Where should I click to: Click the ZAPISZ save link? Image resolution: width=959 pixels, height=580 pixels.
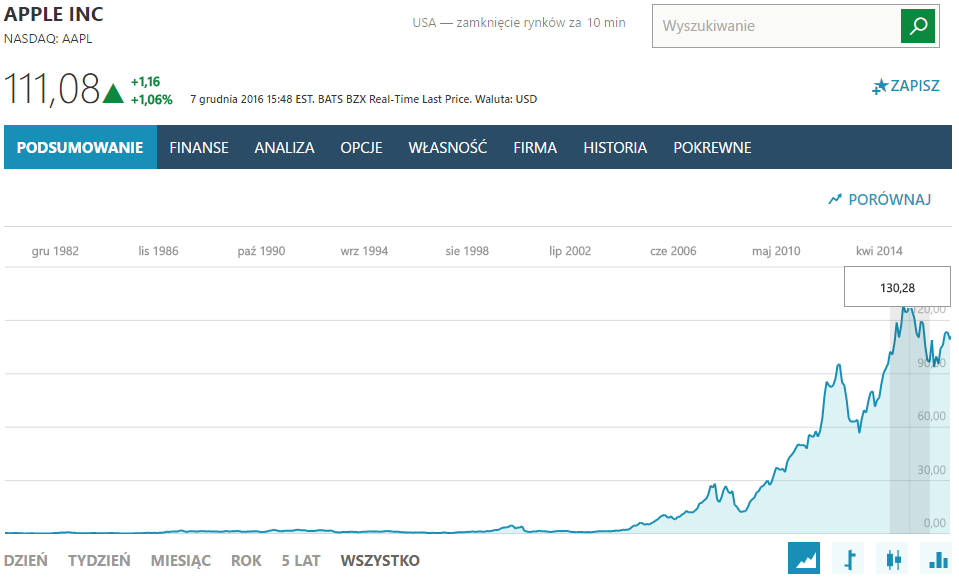[914, 86]
